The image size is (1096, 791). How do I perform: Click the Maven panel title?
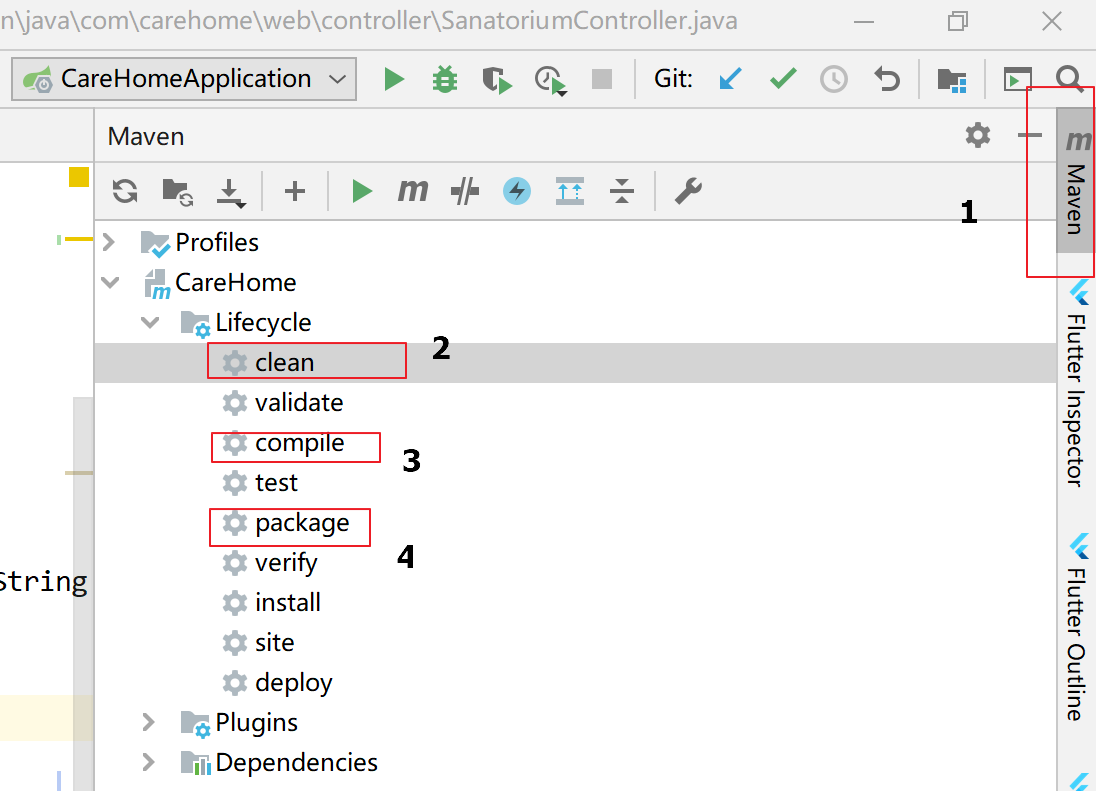[146, 136]
